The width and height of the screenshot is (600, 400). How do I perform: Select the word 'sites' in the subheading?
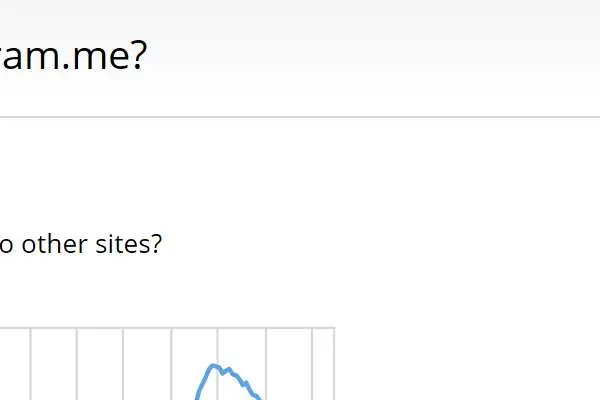122,244
